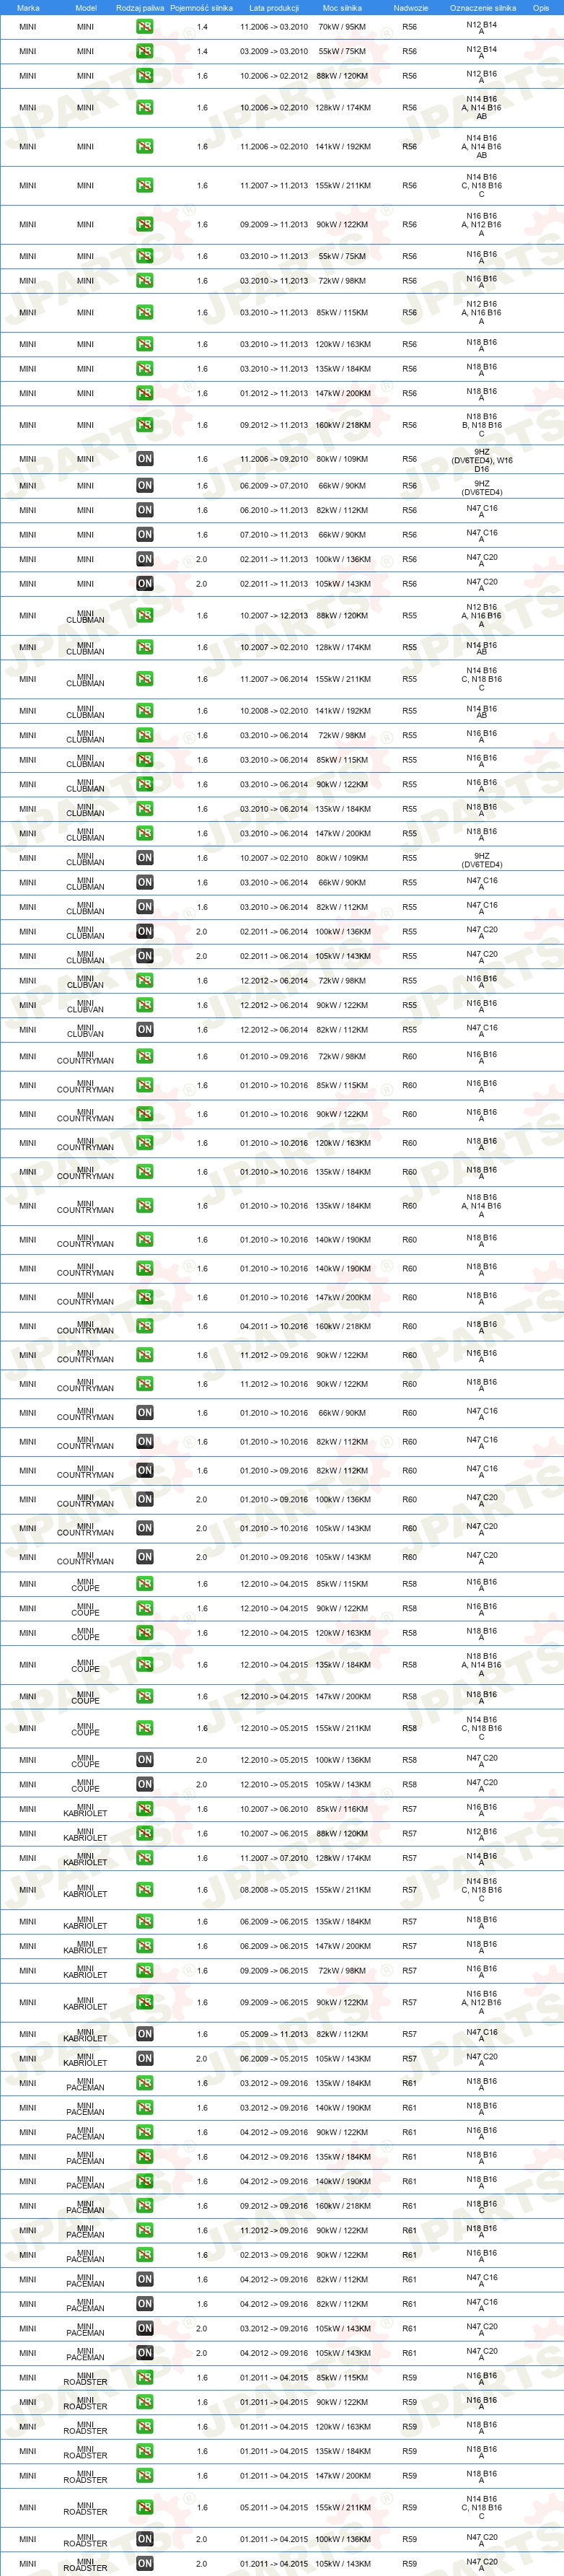Image resolution: width=564 pixels, height=2576 pixels.
Task: Click the Rodzaj paliwa column header
Action: pyautogui.click(x=140, y=8)
